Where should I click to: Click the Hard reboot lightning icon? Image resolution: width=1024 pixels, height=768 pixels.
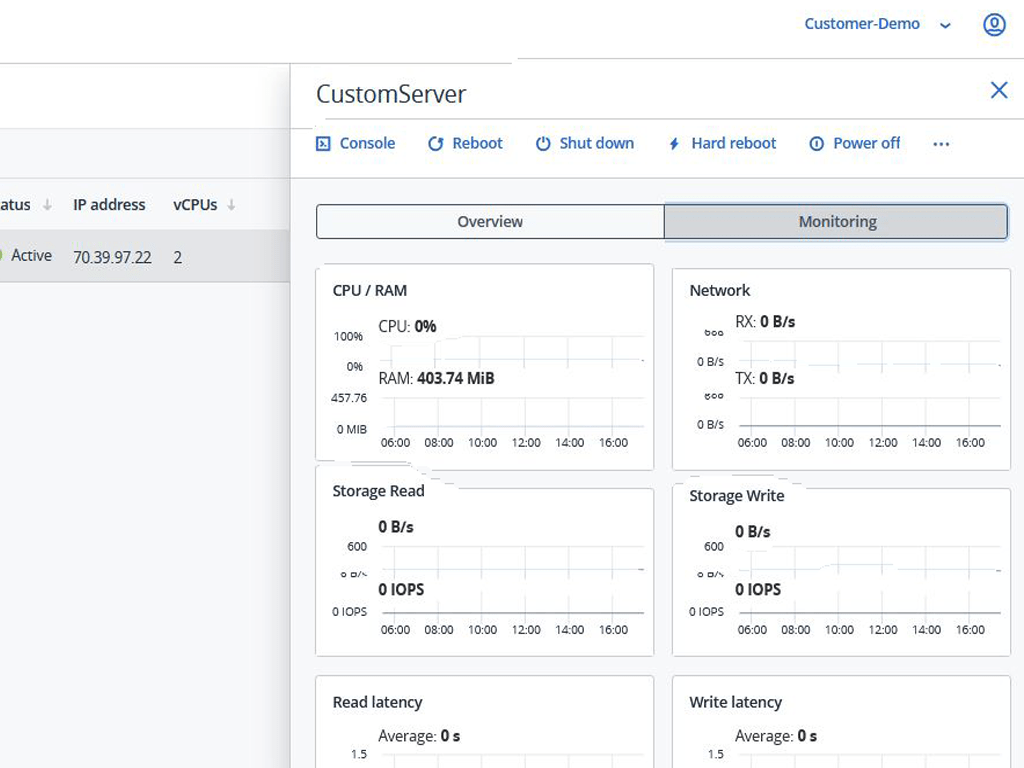click(x=674, y=144)
